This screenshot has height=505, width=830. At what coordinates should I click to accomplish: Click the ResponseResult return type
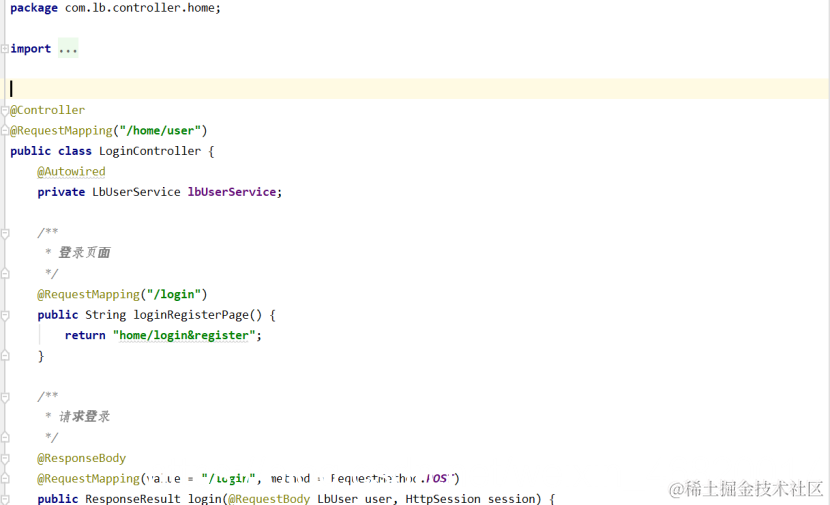(x=133, y=499)
